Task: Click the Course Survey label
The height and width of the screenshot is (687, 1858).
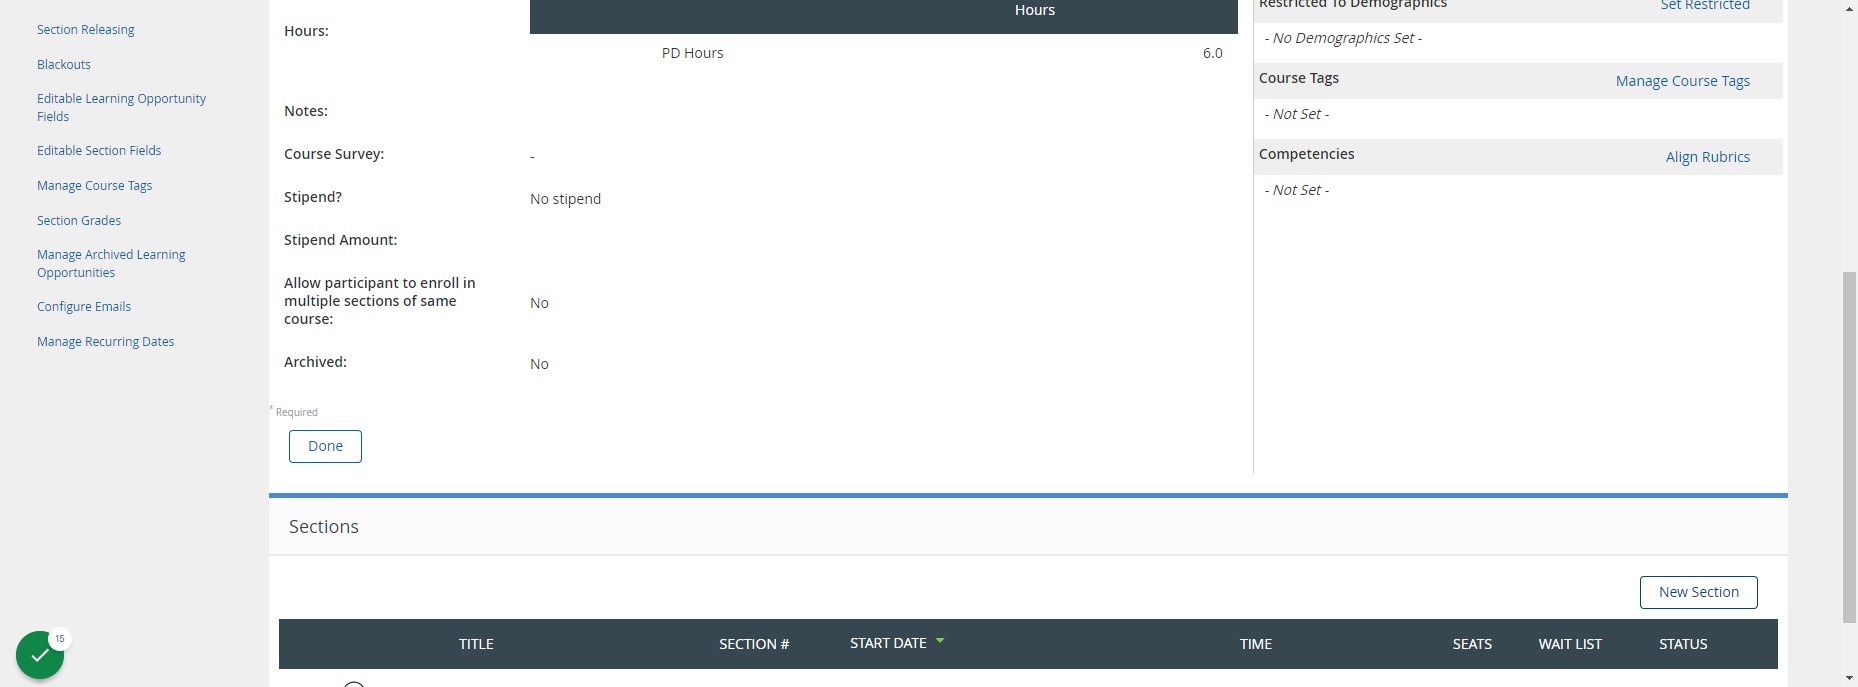Action: 334,154
